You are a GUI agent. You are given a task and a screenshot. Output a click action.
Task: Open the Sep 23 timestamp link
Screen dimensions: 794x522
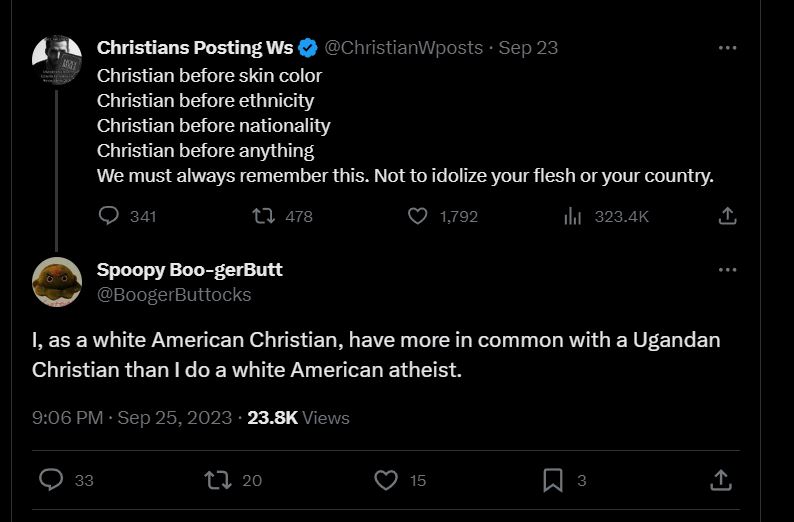528,48
